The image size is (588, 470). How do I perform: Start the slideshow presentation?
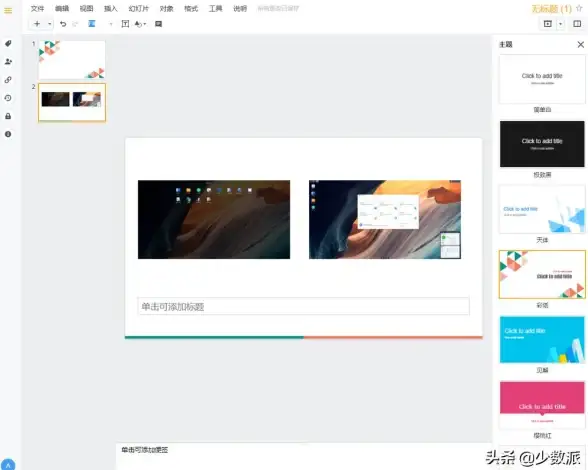tap(548, 24)
